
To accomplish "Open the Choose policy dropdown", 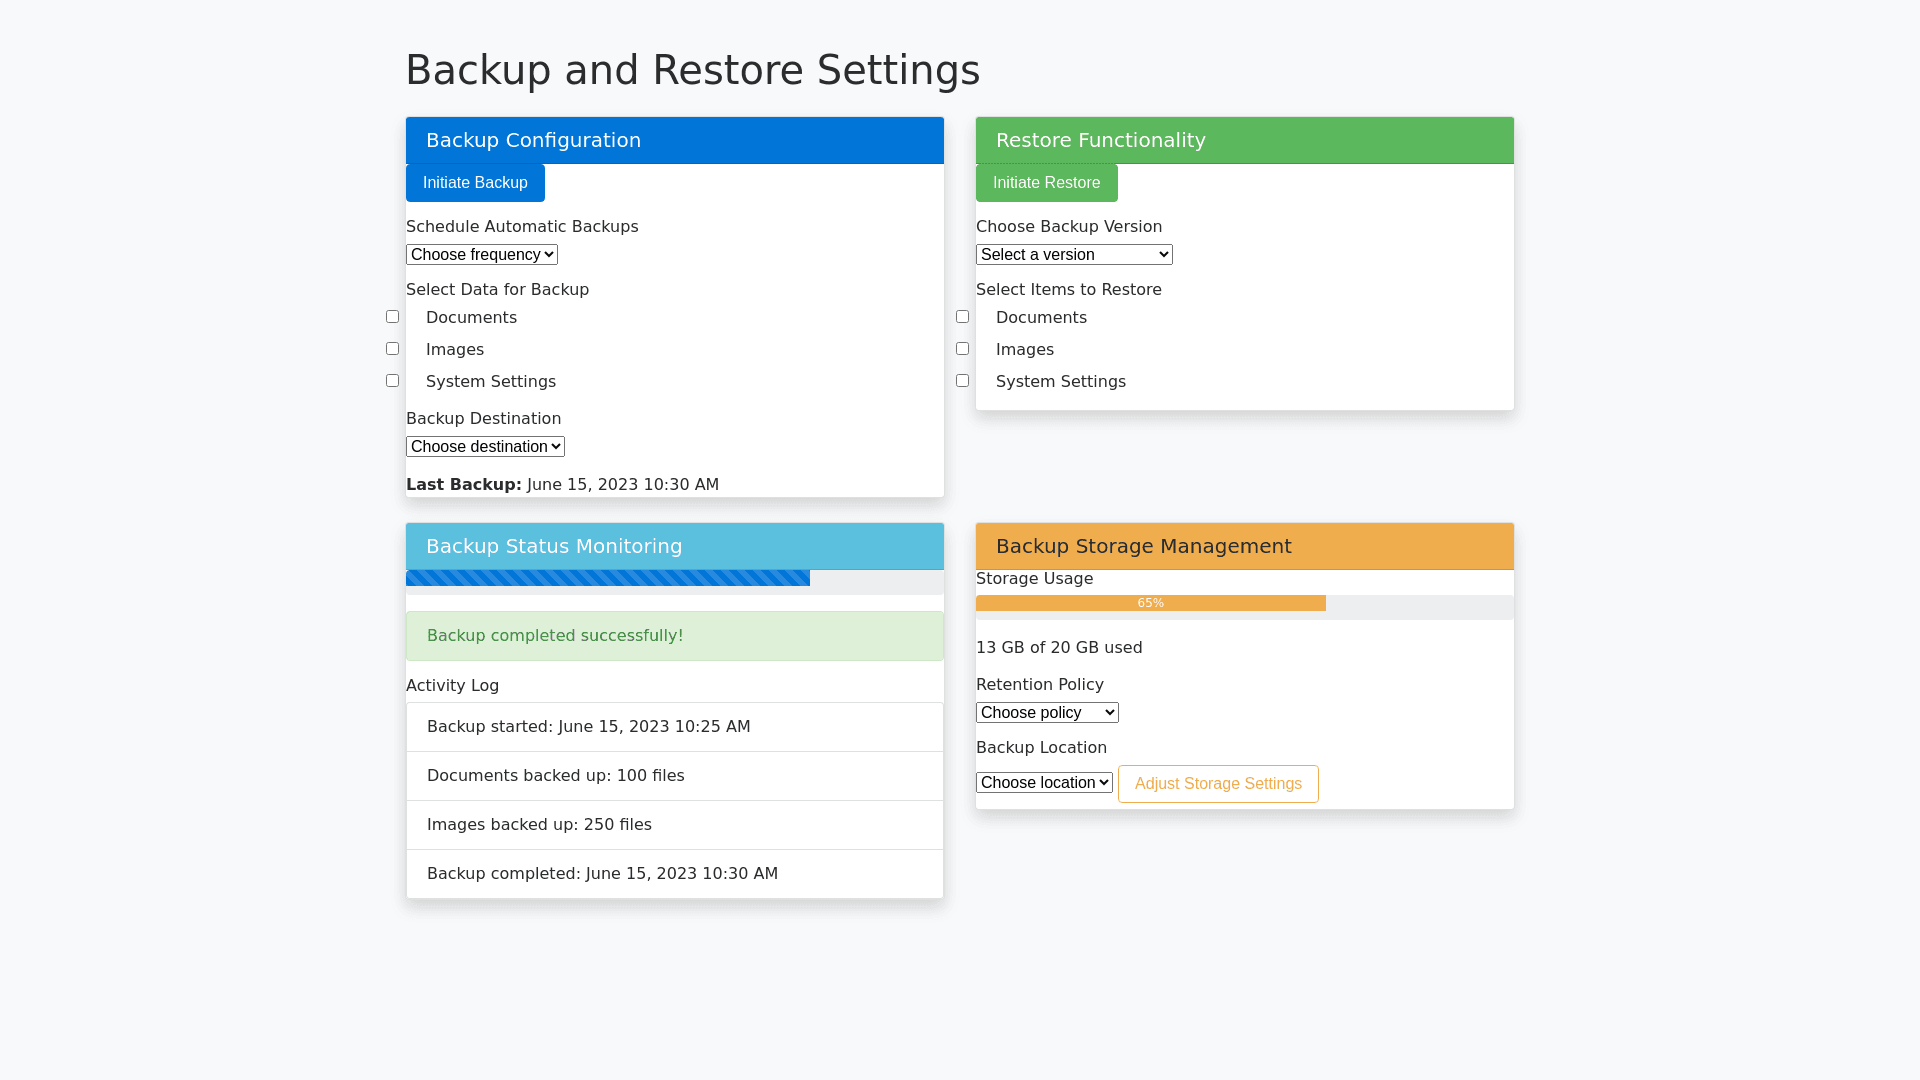I will [1046, 713].
